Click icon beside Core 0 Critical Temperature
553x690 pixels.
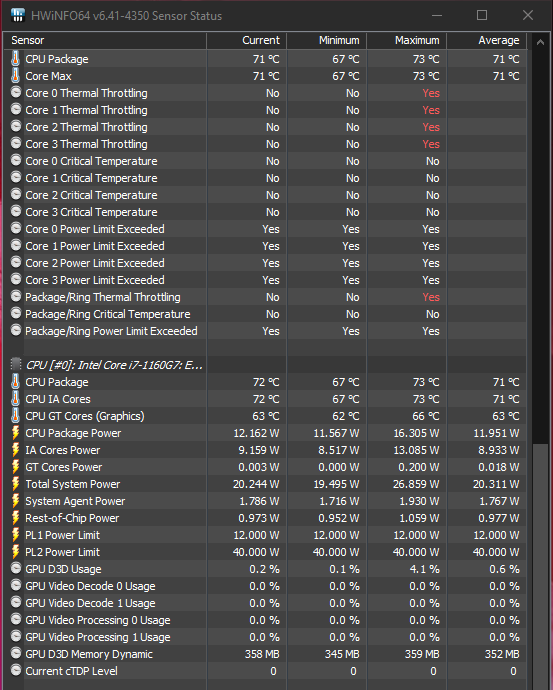tap(16, 161)
